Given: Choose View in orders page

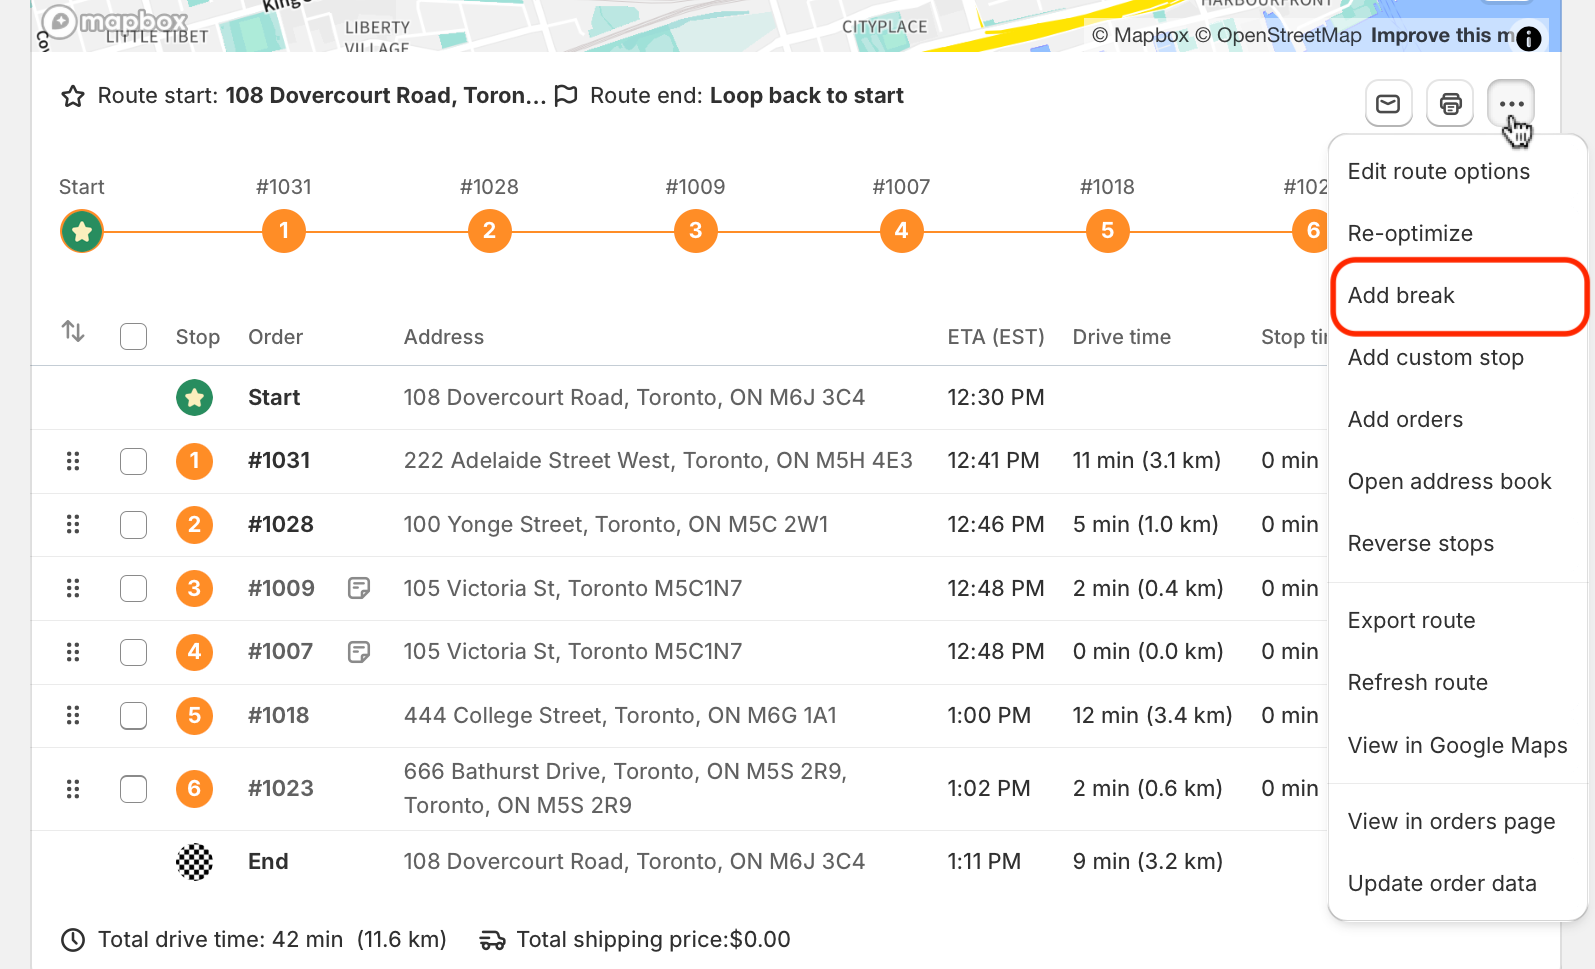Looking at the screenshot, I should click(1458, 822).
